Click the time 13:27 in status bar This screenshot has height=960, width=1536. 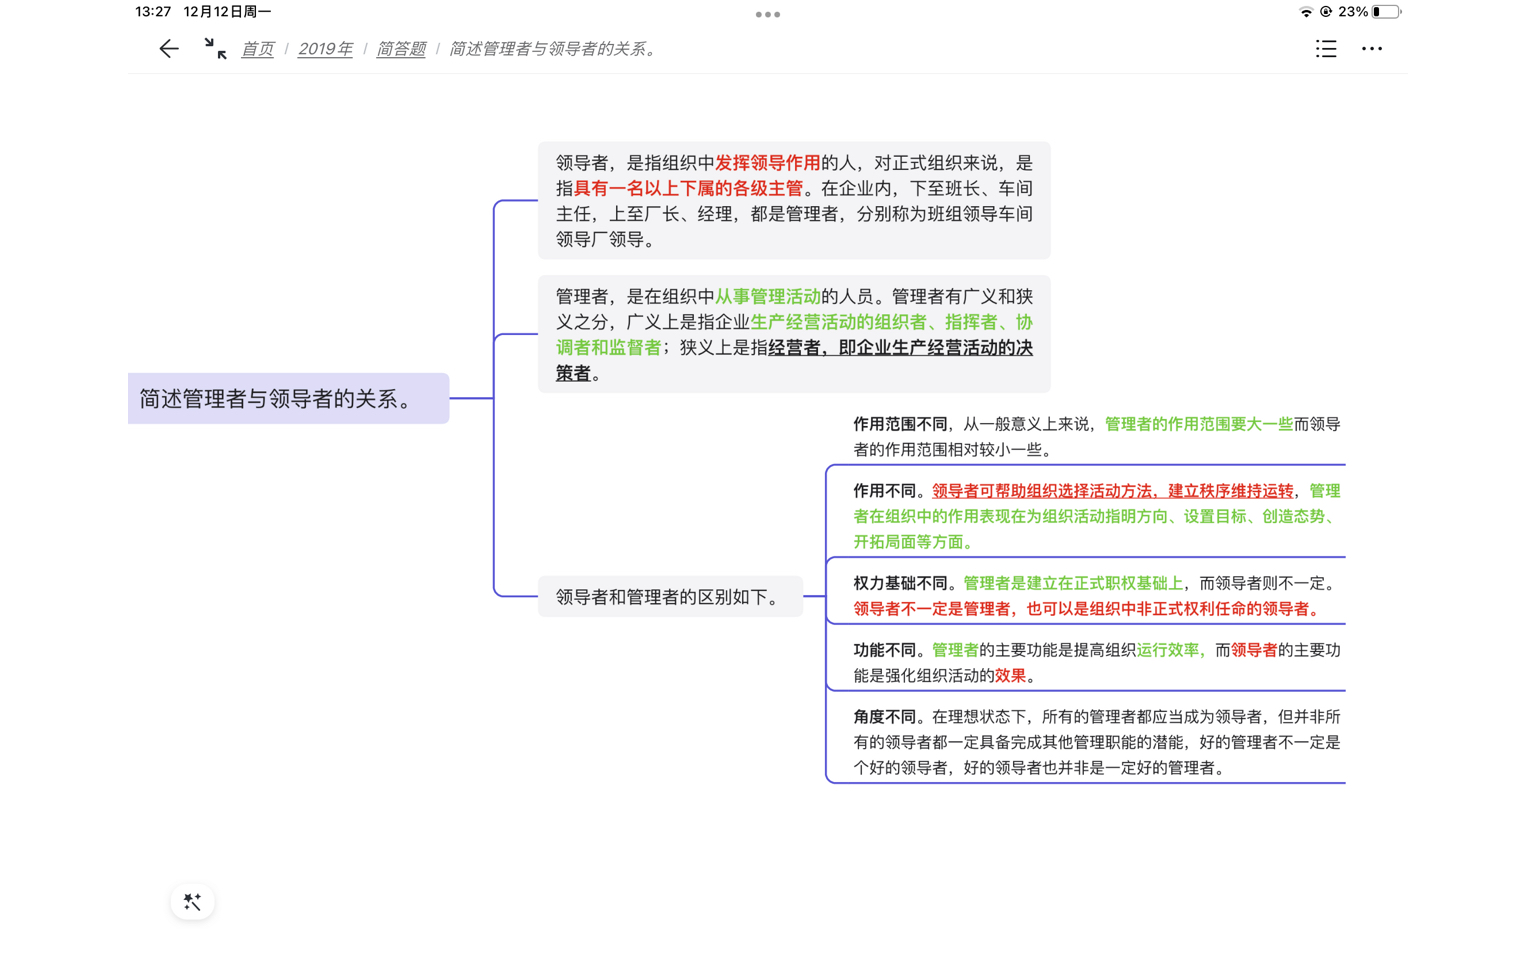153,12
